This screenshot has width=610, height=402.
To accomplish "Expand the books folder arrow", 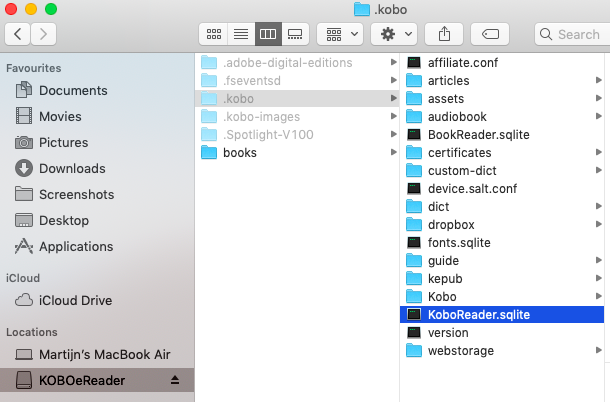I will pyautogui.click(x=393, y=152).
